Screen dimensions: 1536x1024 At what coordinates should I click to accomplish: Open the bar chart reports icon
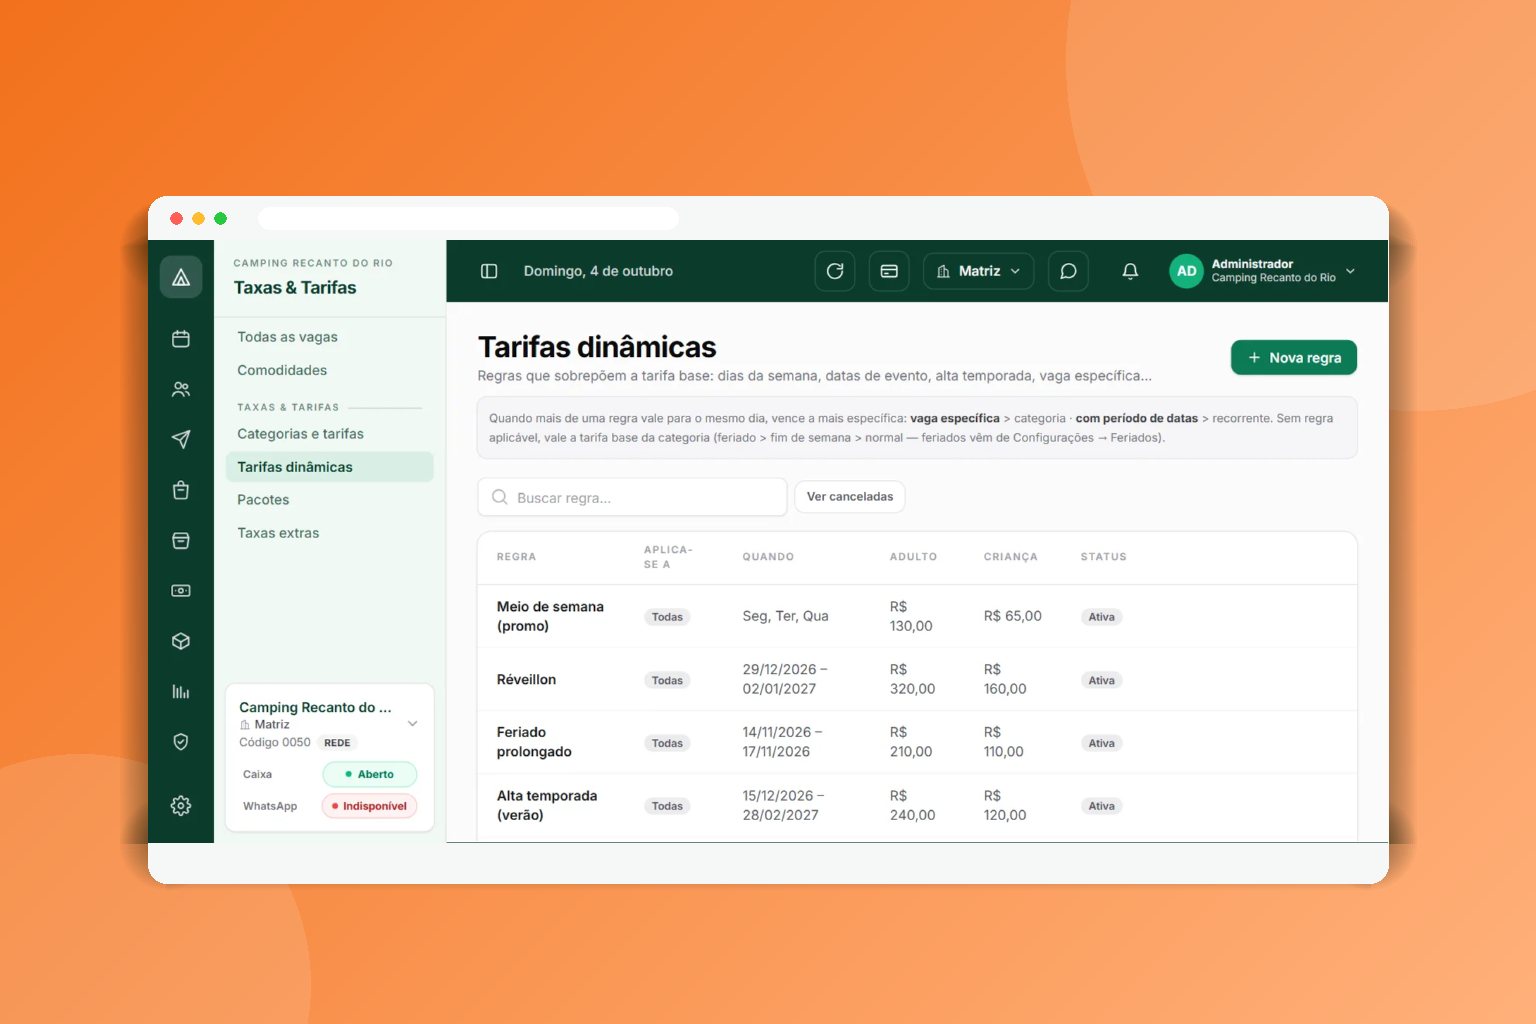(181, 691)
